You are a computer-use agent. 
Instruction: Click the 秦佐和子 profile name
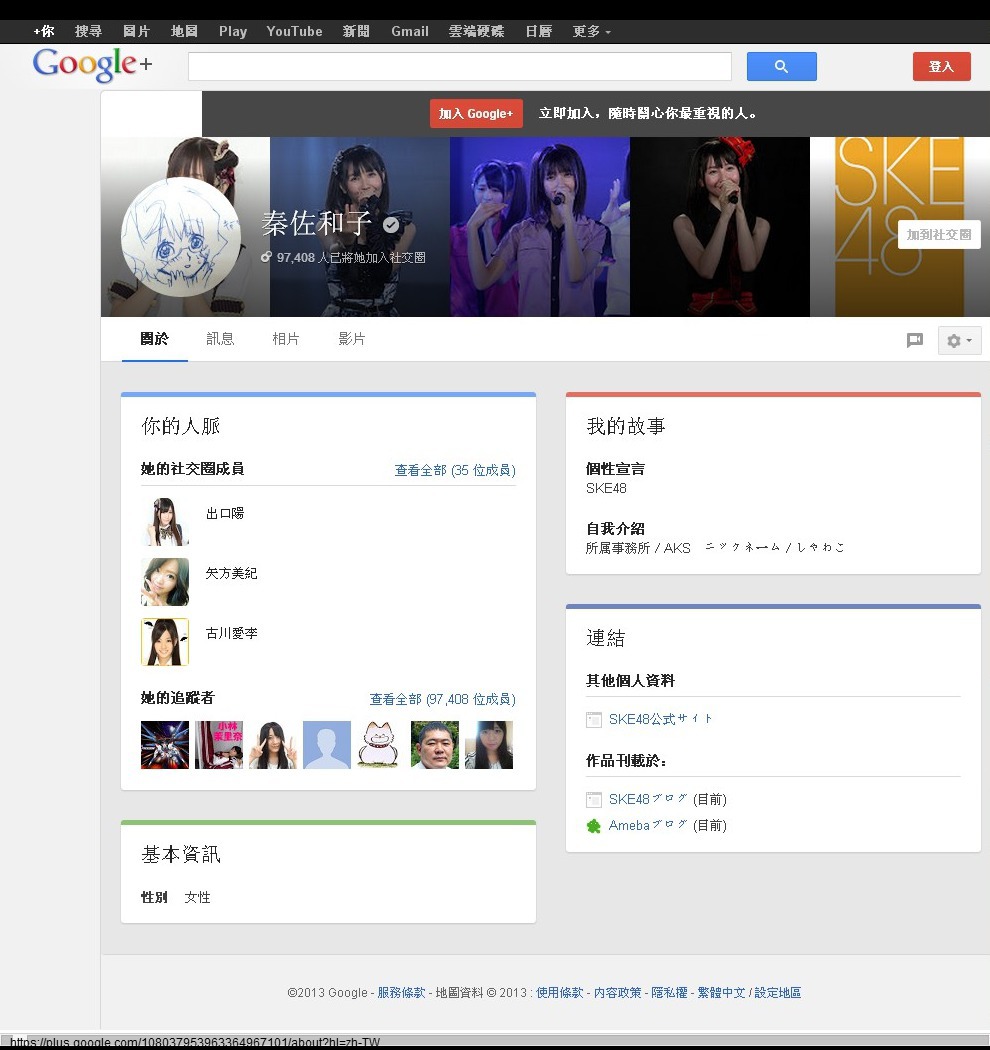(317, 224)
